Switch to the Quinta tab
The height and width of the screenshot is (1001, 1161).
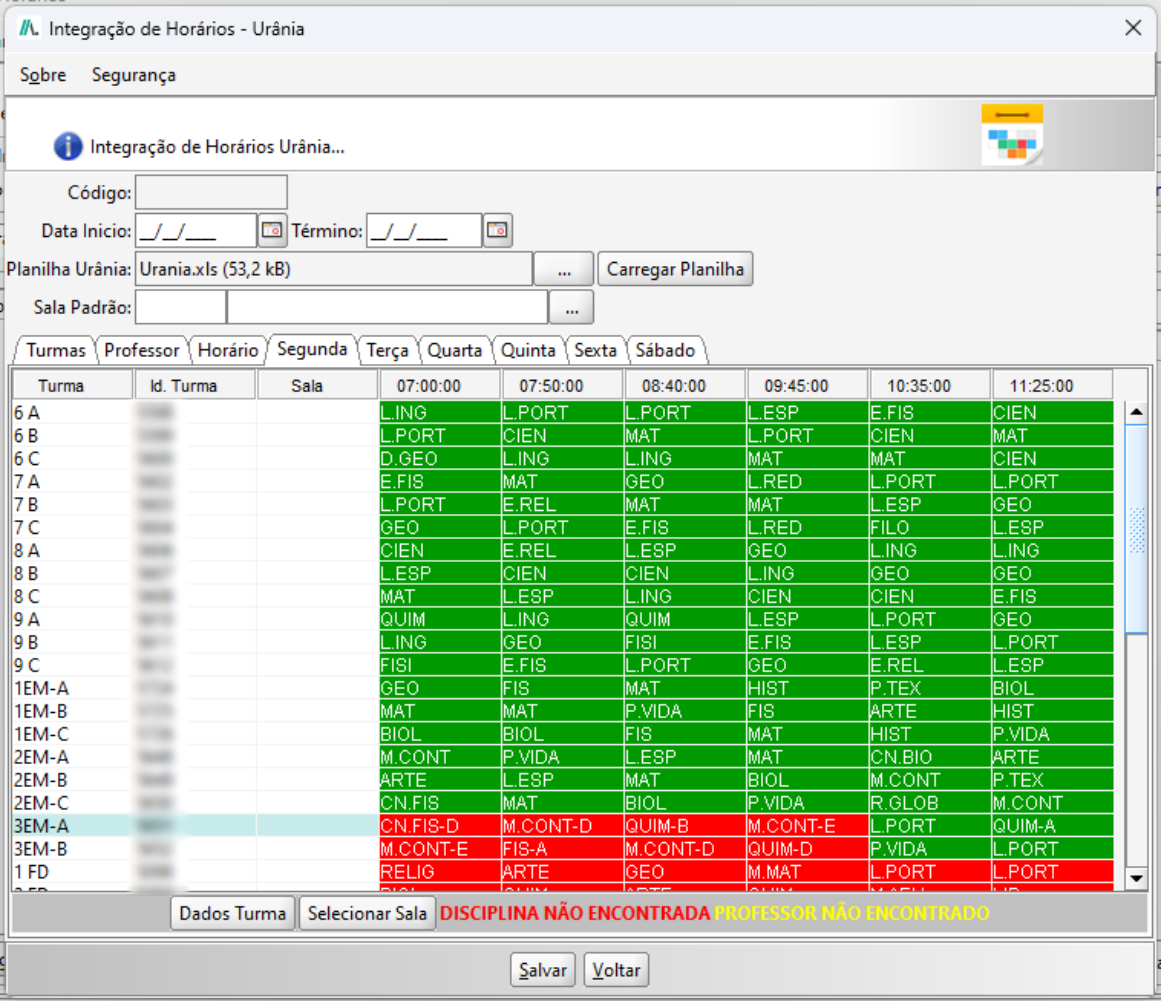click(x=528, y=350)
